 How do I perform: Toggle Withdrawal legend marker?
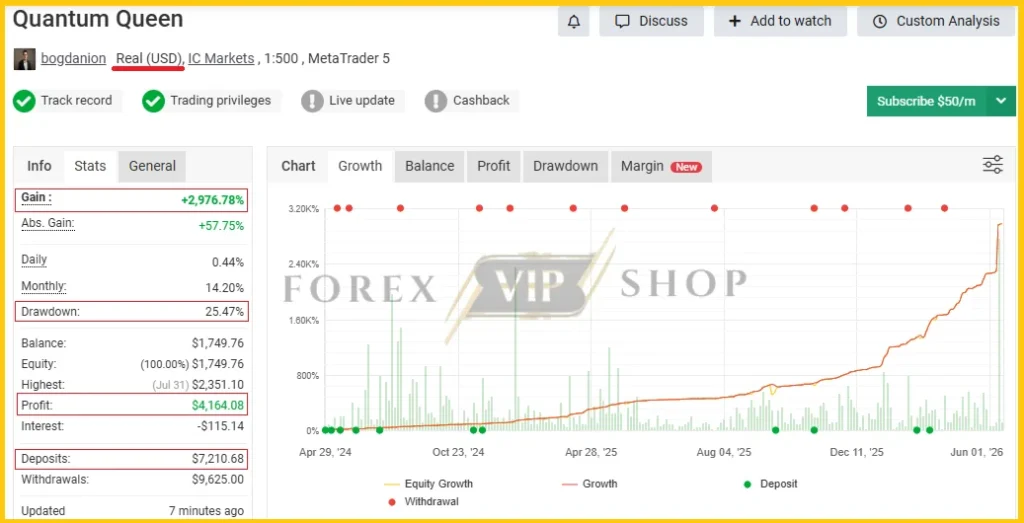click(423, 502)
